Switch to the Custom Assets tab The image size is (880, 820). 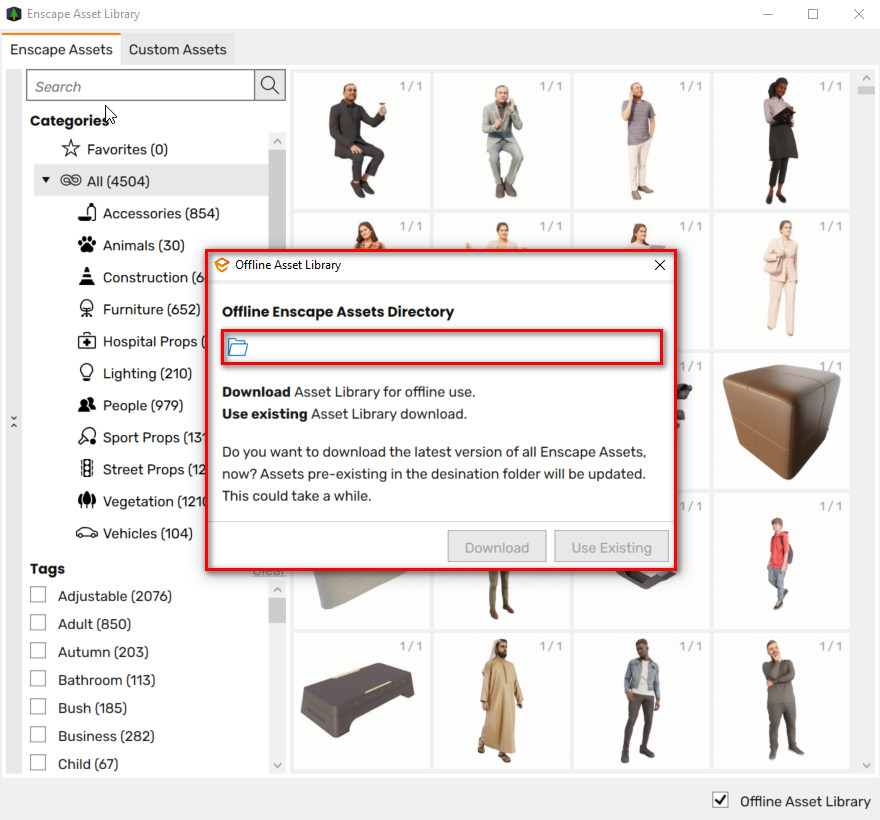[x=177, y=49]
